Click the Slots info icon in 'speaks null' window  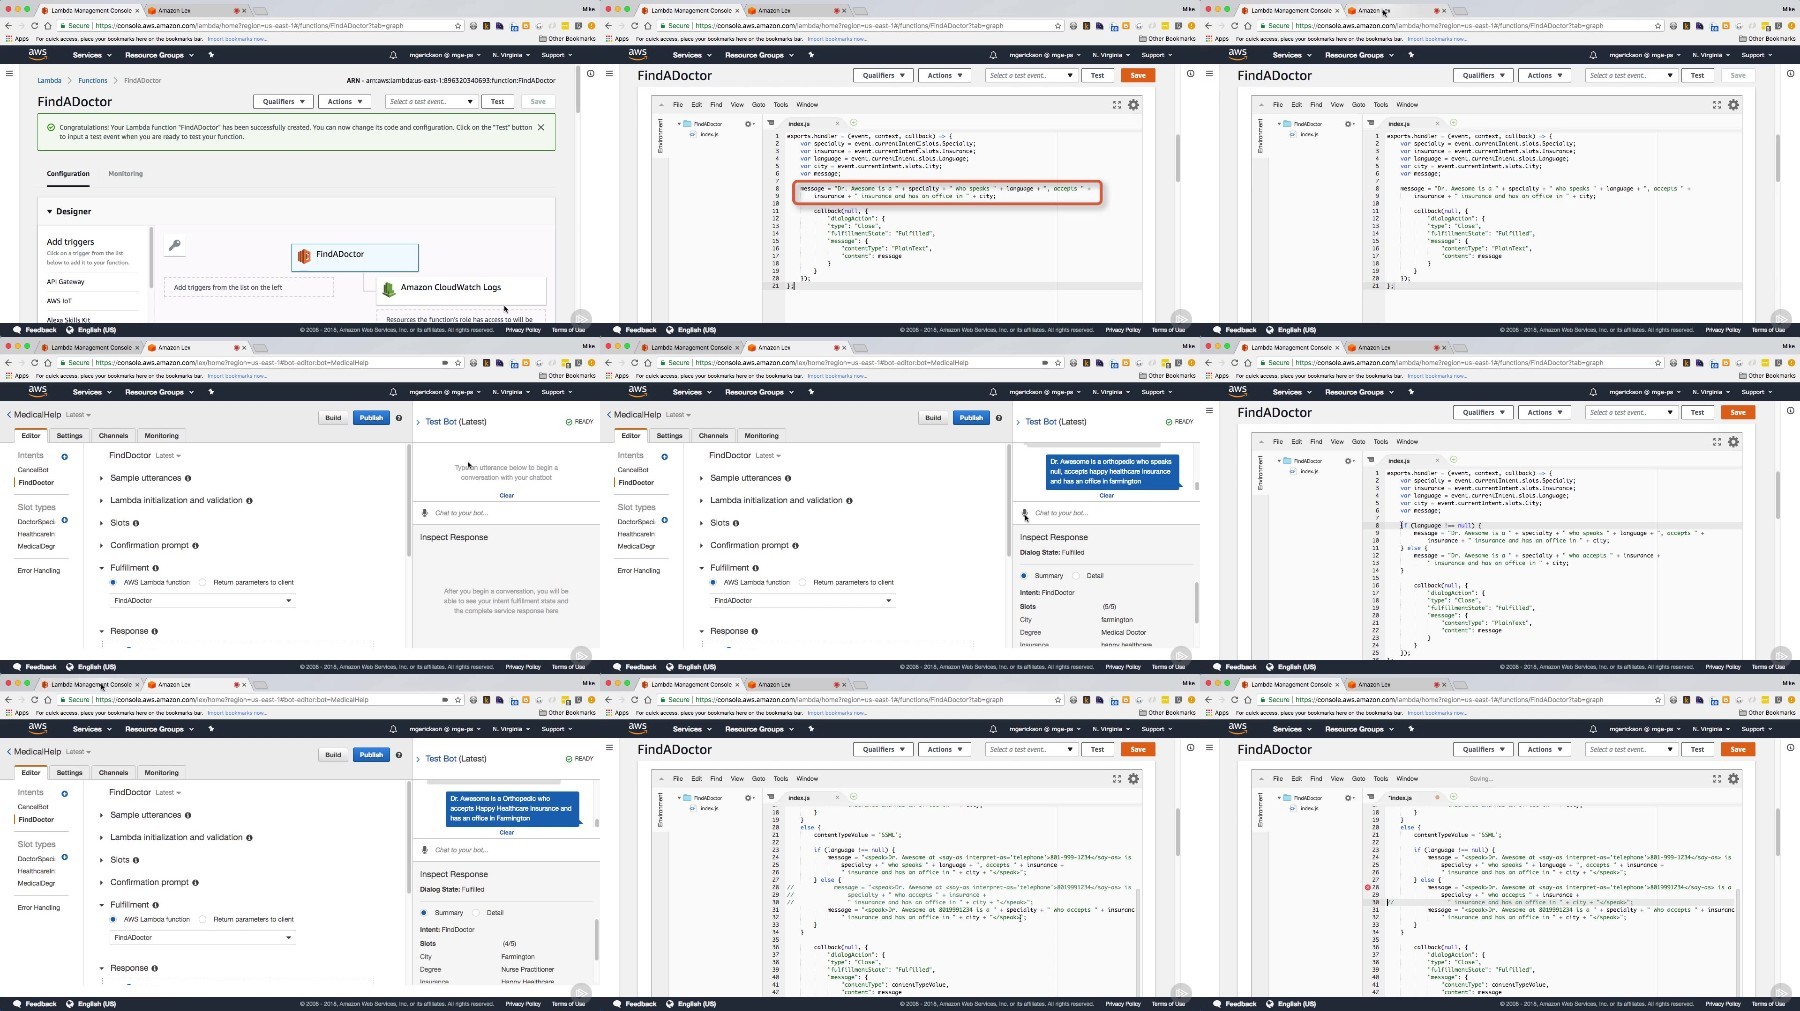click(x=736, y=523)
